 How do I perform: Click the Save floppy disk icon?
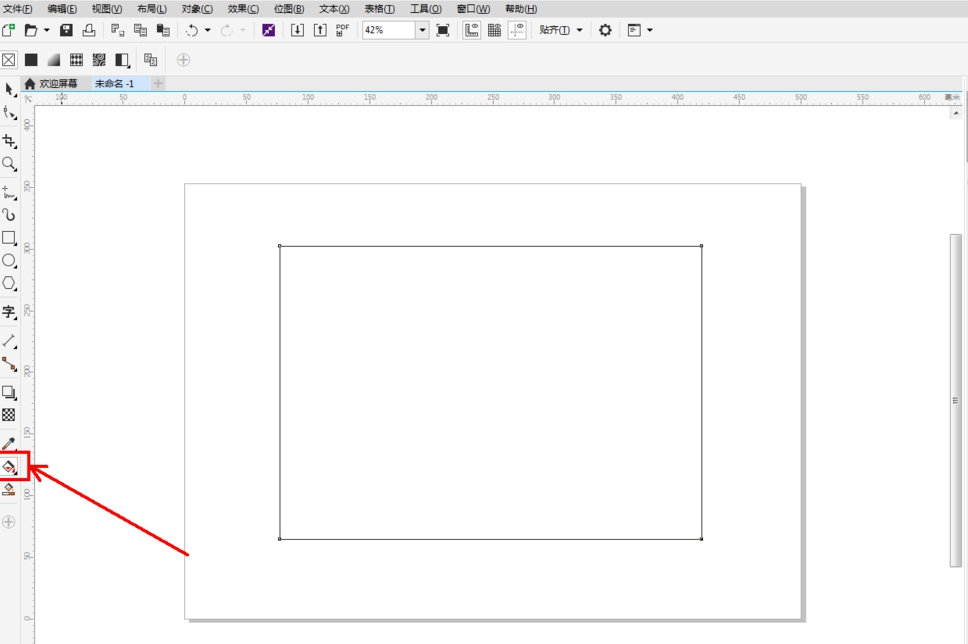click(67, 31)
